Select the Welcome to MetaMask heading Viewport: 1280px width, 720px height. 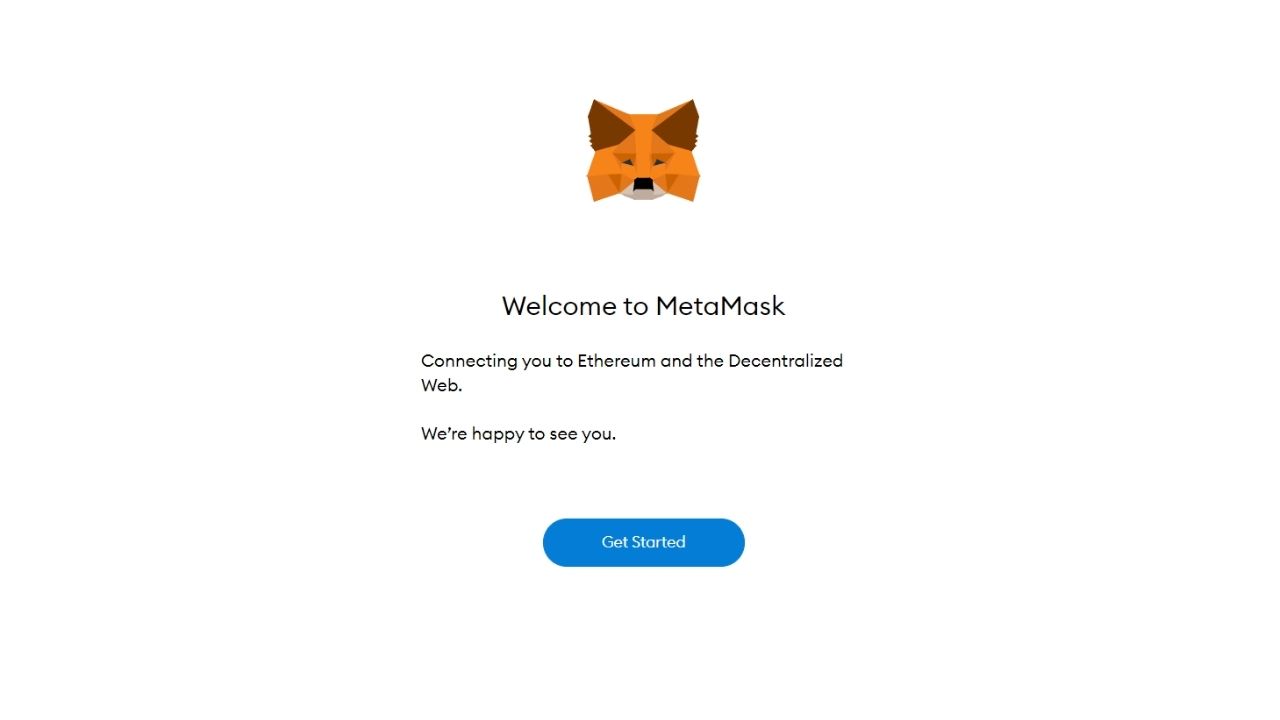coord(643,306)
